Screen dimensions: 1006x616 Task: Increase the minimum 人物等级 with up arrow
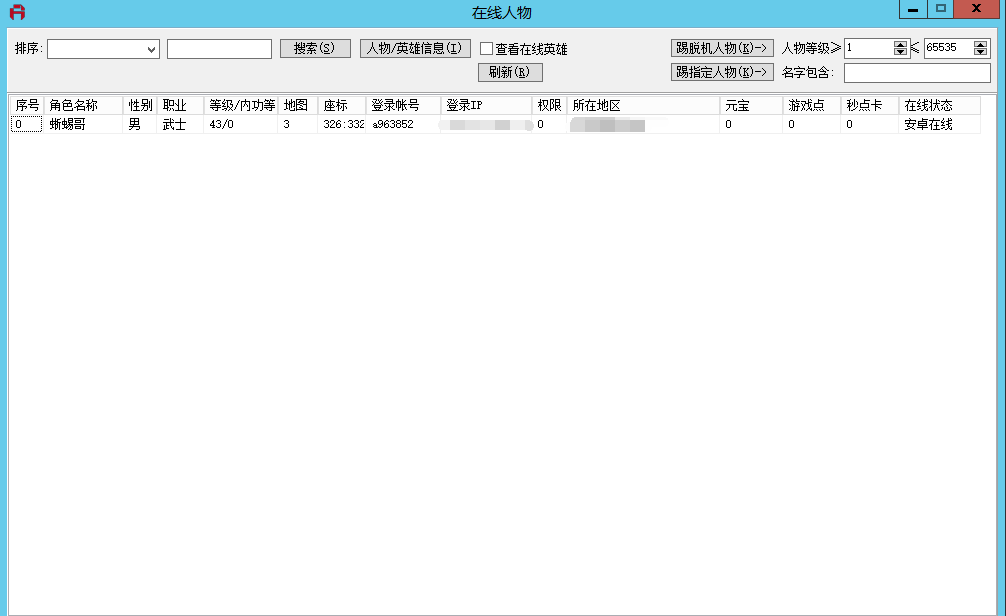point(901,44)
